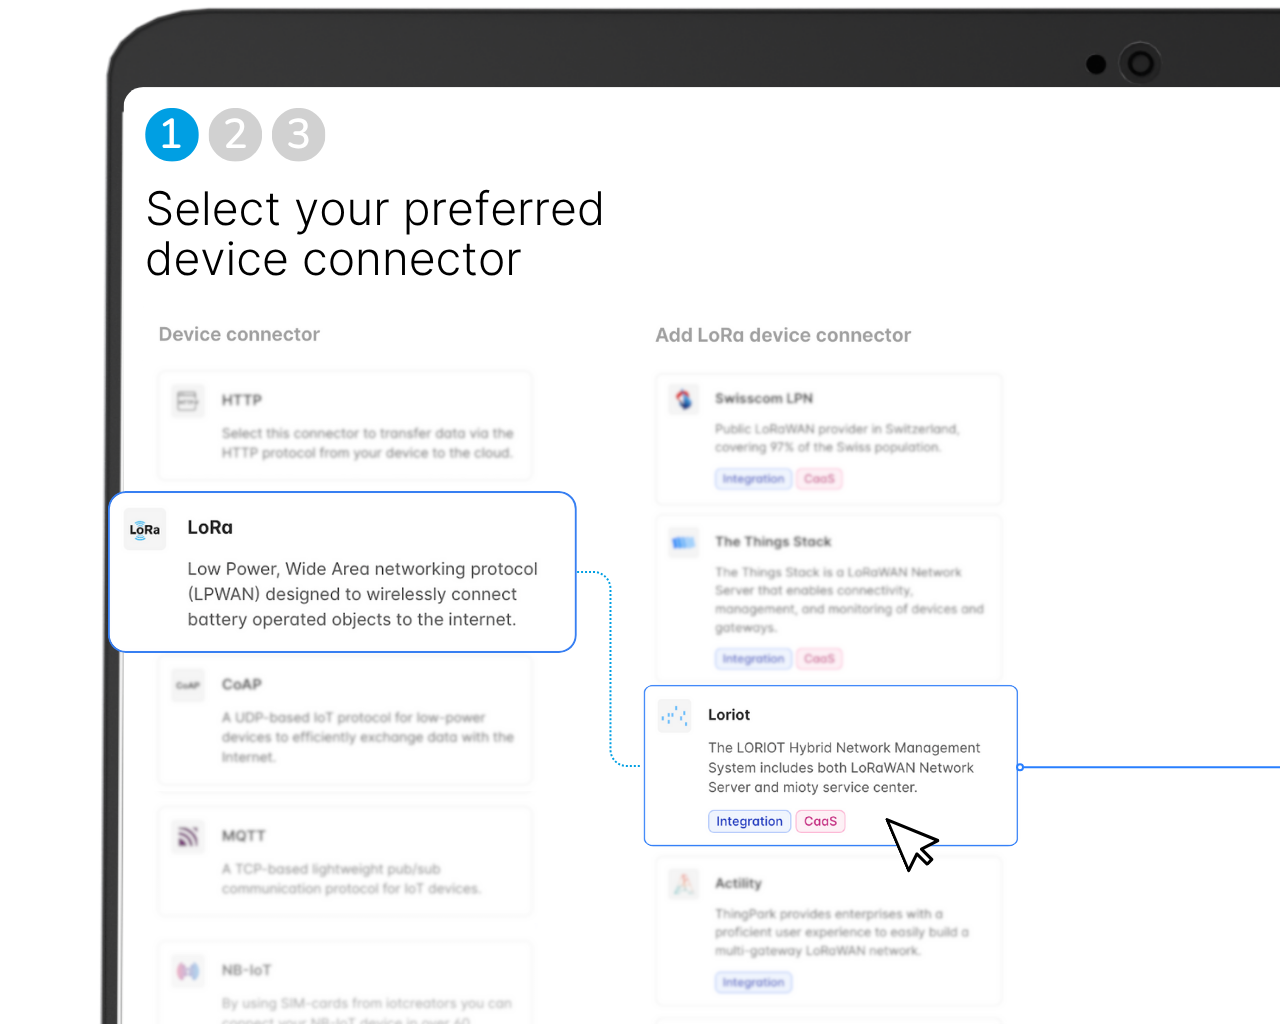Select the Swisscom LPN title
Image resolution: width=1280 pixels, height=1024 pixels.
pyautogui.click(x=764, y=398)
